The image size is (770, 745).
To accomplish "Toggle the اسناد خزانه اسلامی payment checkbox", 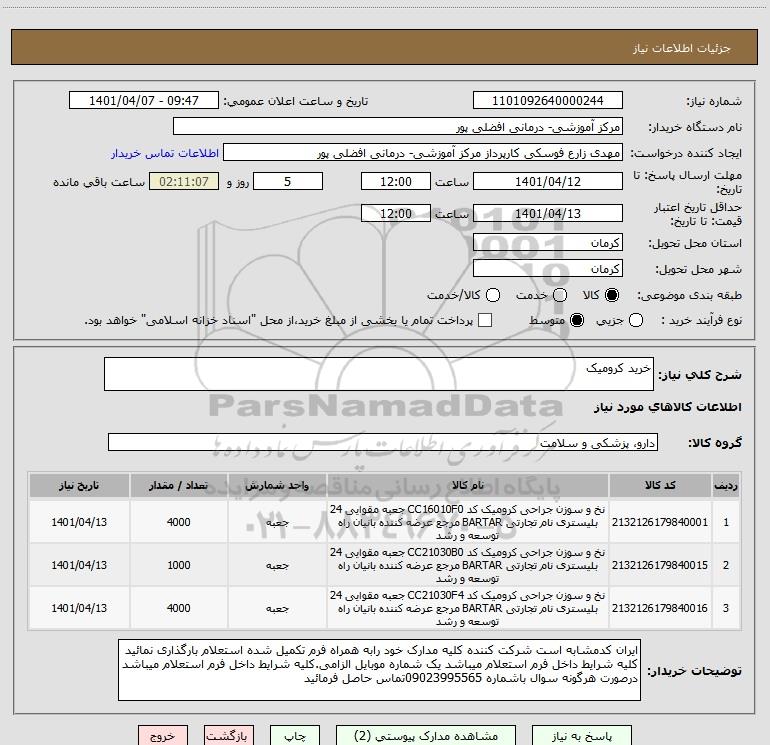I will tap(485, 320).
